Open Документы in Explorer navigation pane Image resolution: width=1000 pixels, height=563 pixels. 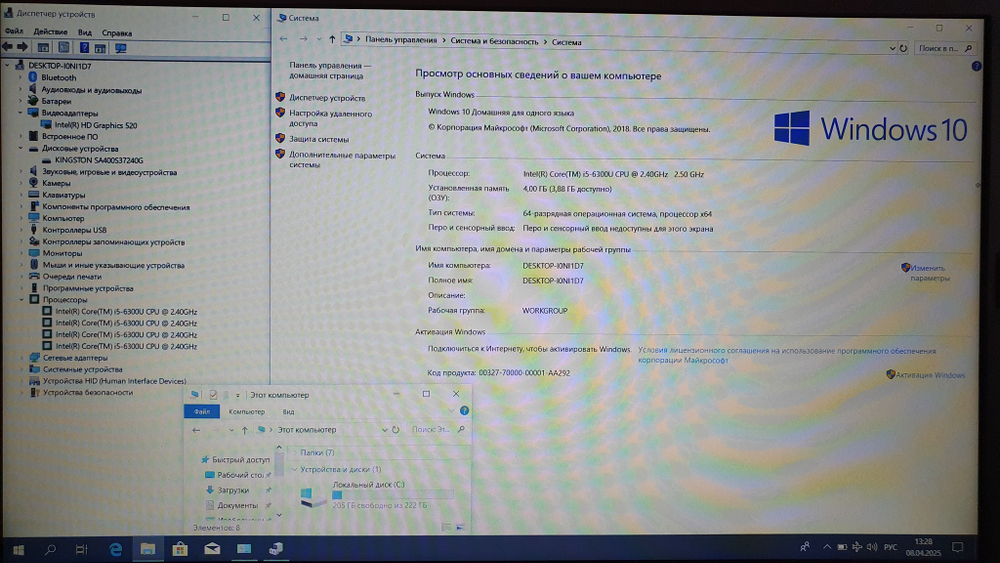pos(237,506)
